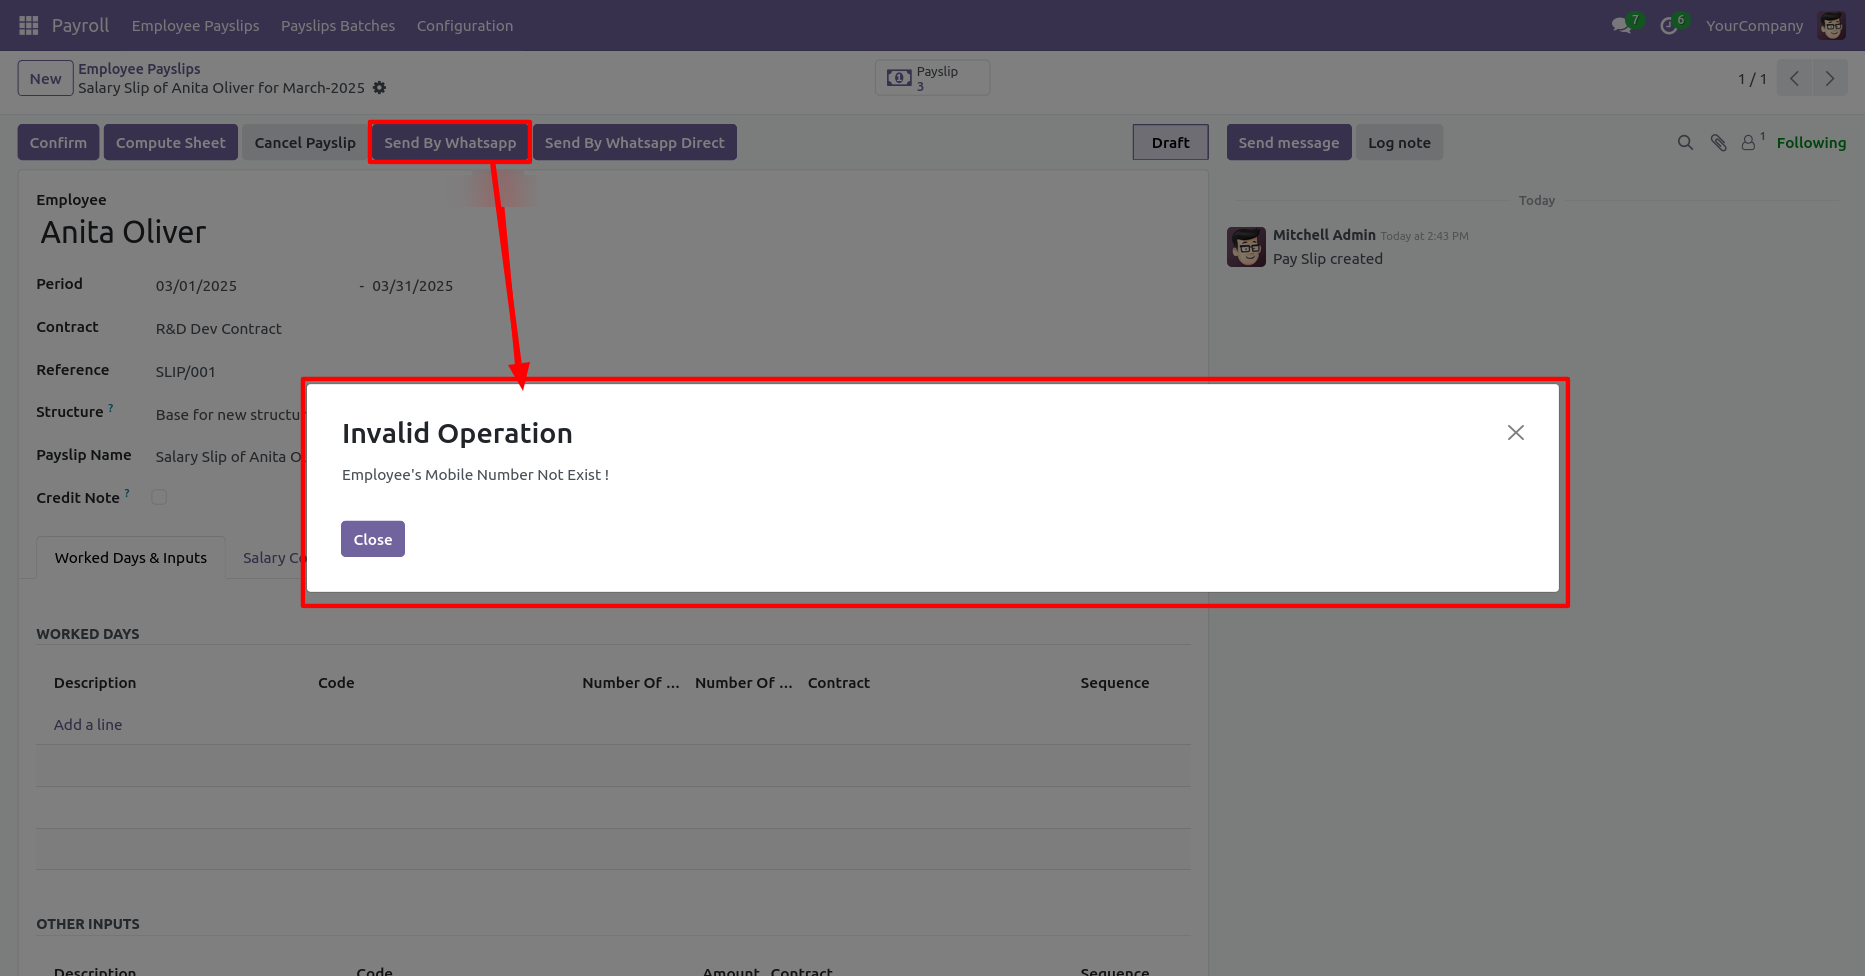Switch to Worked Days & Inputs tab

click(x=131, y=558)
